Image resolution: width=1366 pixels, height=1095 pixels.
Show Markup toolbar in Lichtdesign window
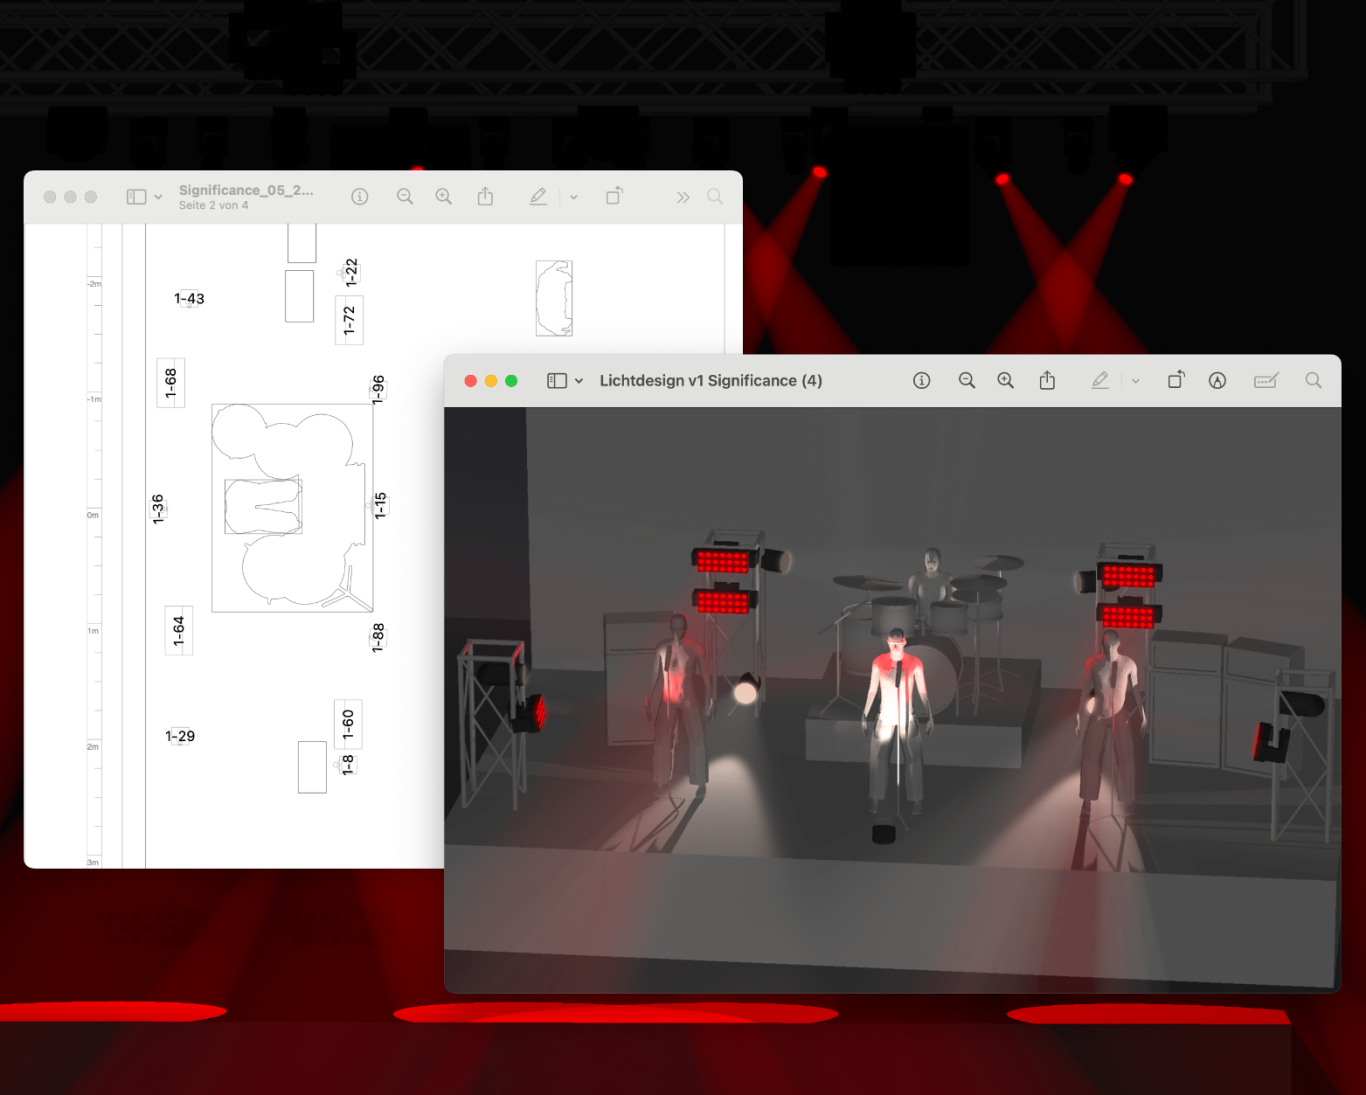pyautogui.click(x=1217, y=381)
